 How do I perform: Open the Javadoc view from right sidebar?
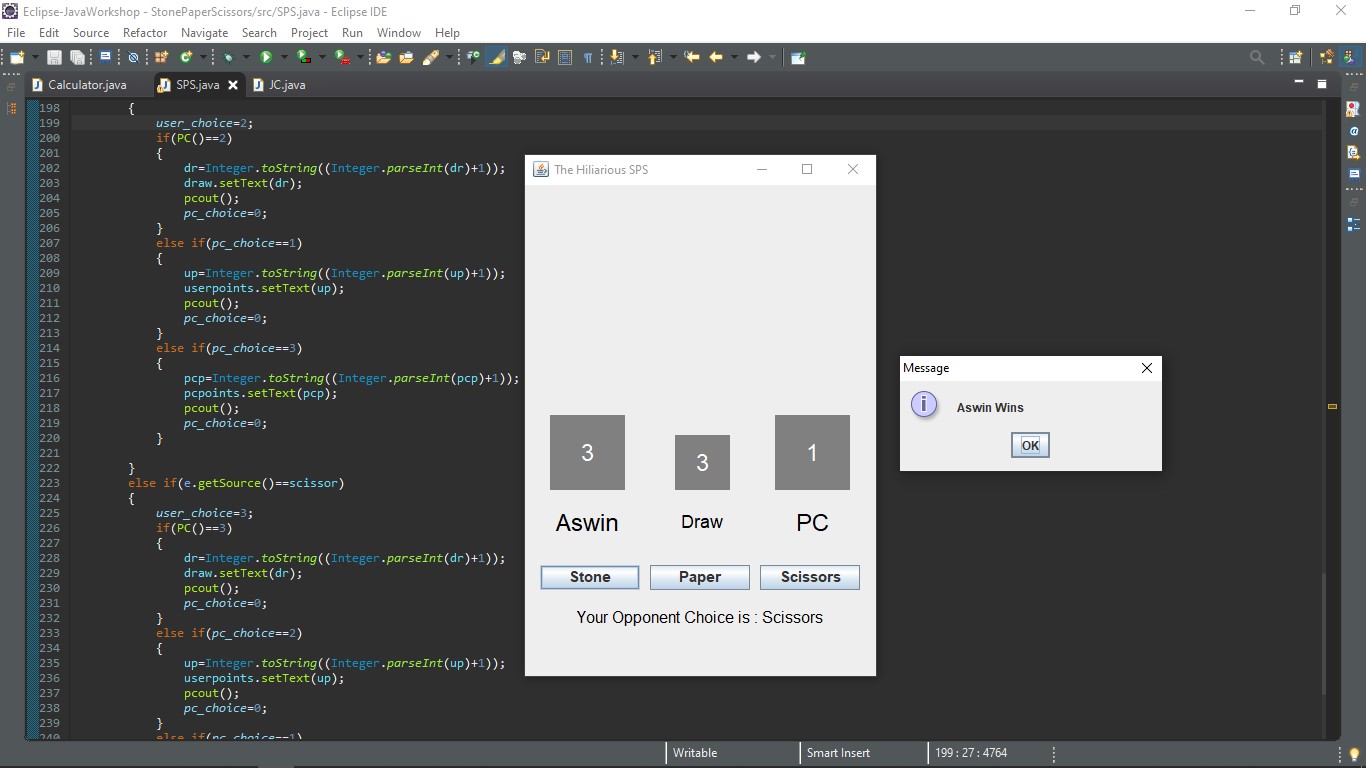tap(1354, 131)
